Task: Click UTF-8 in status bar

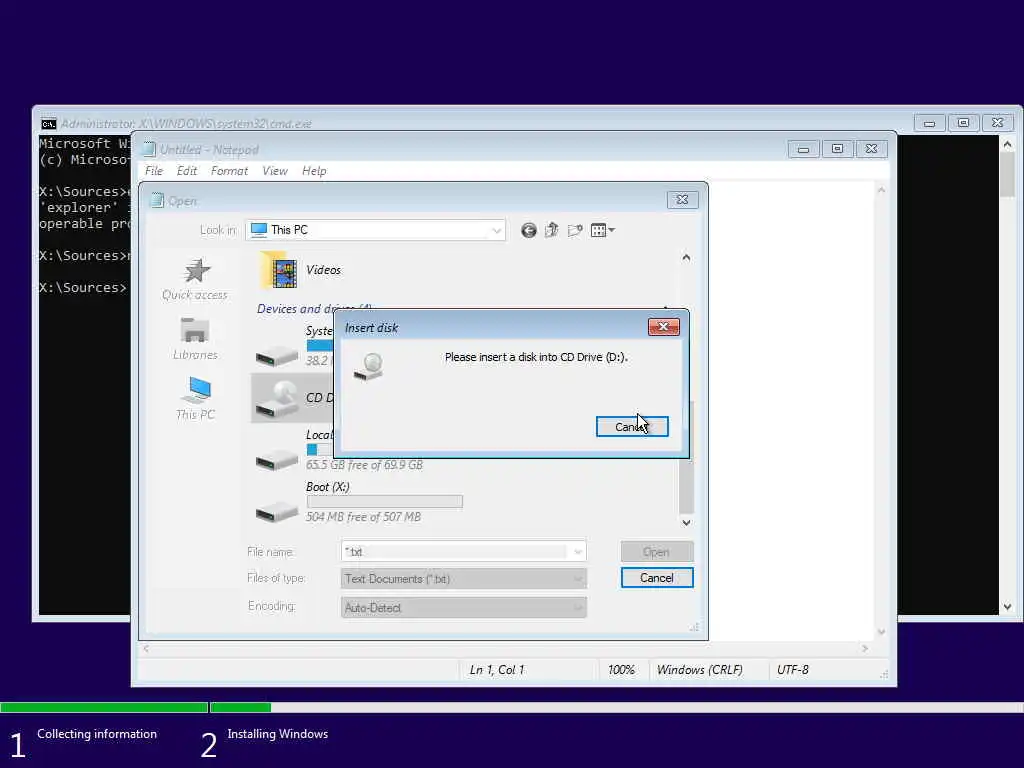Action: point(792,670)
